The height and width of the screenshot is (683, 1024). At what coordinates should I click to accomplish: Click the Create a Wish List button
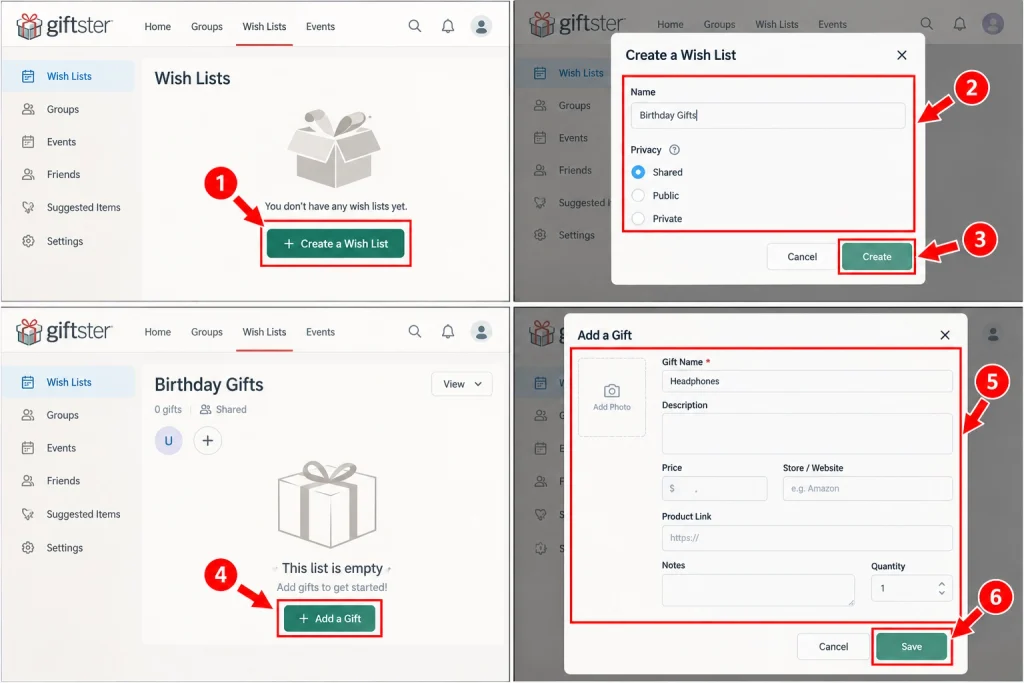pos(336,244)
